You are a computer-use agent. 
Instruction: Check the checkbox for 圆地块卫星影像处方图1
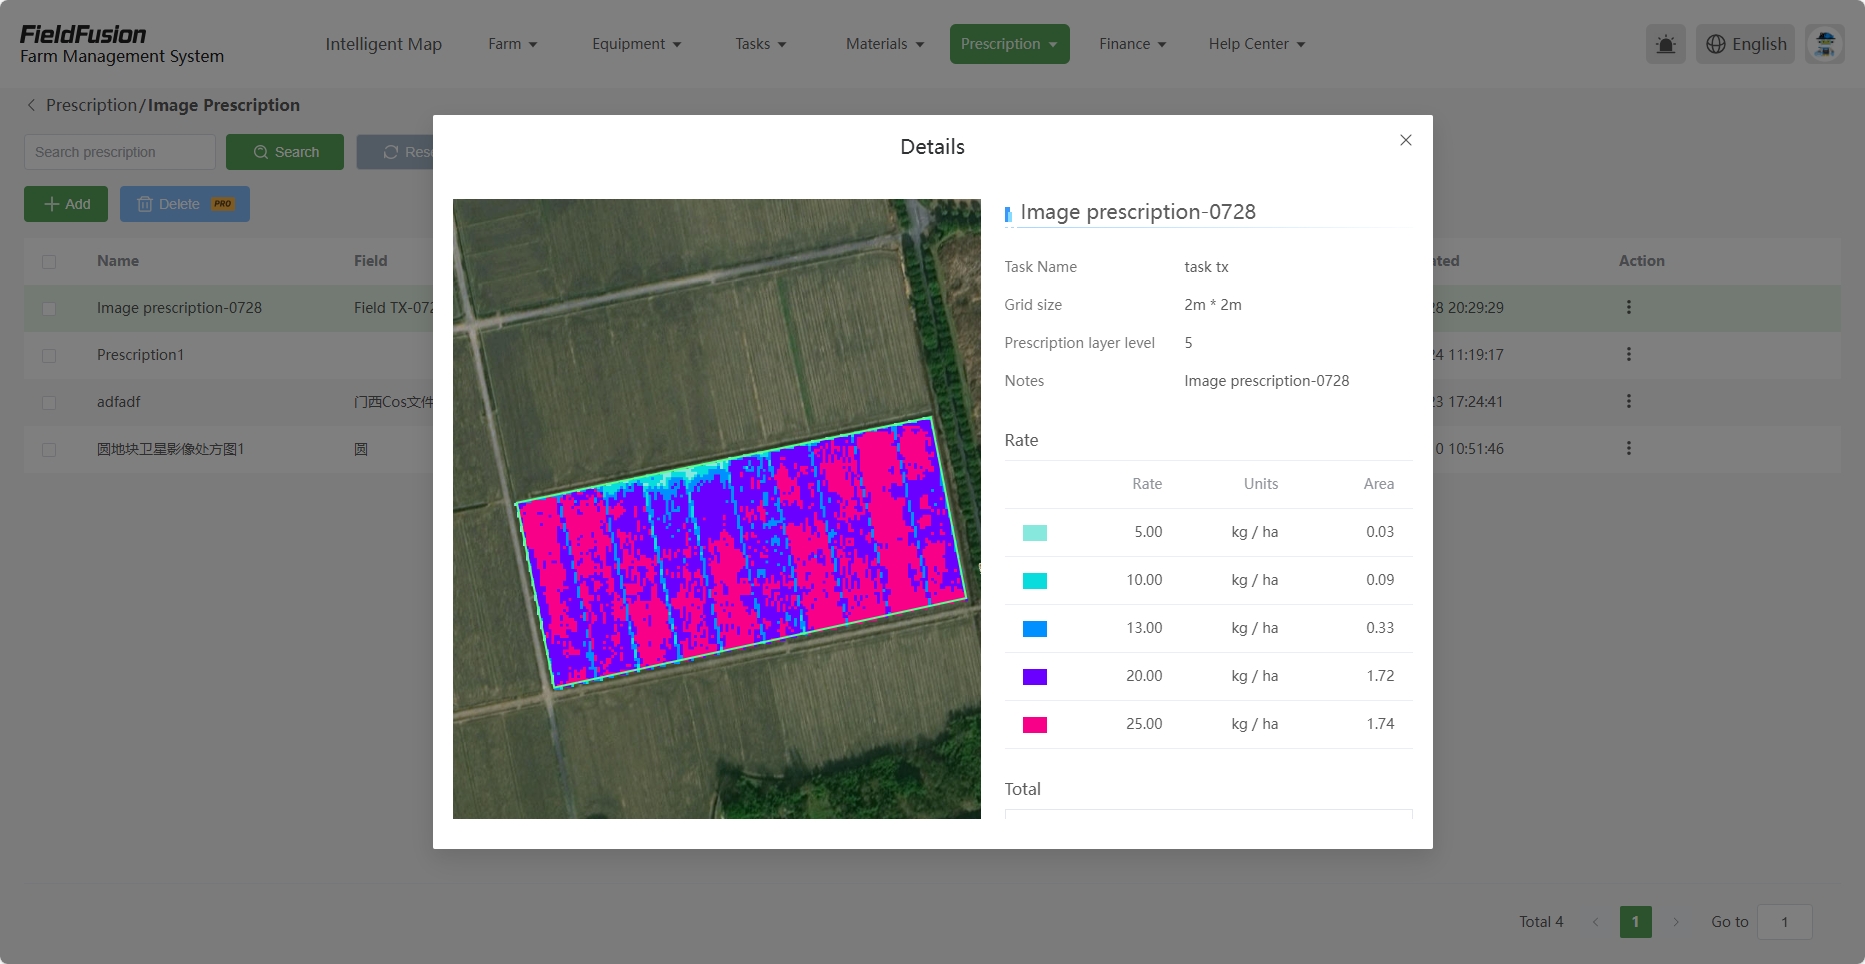tap(49, 450)
